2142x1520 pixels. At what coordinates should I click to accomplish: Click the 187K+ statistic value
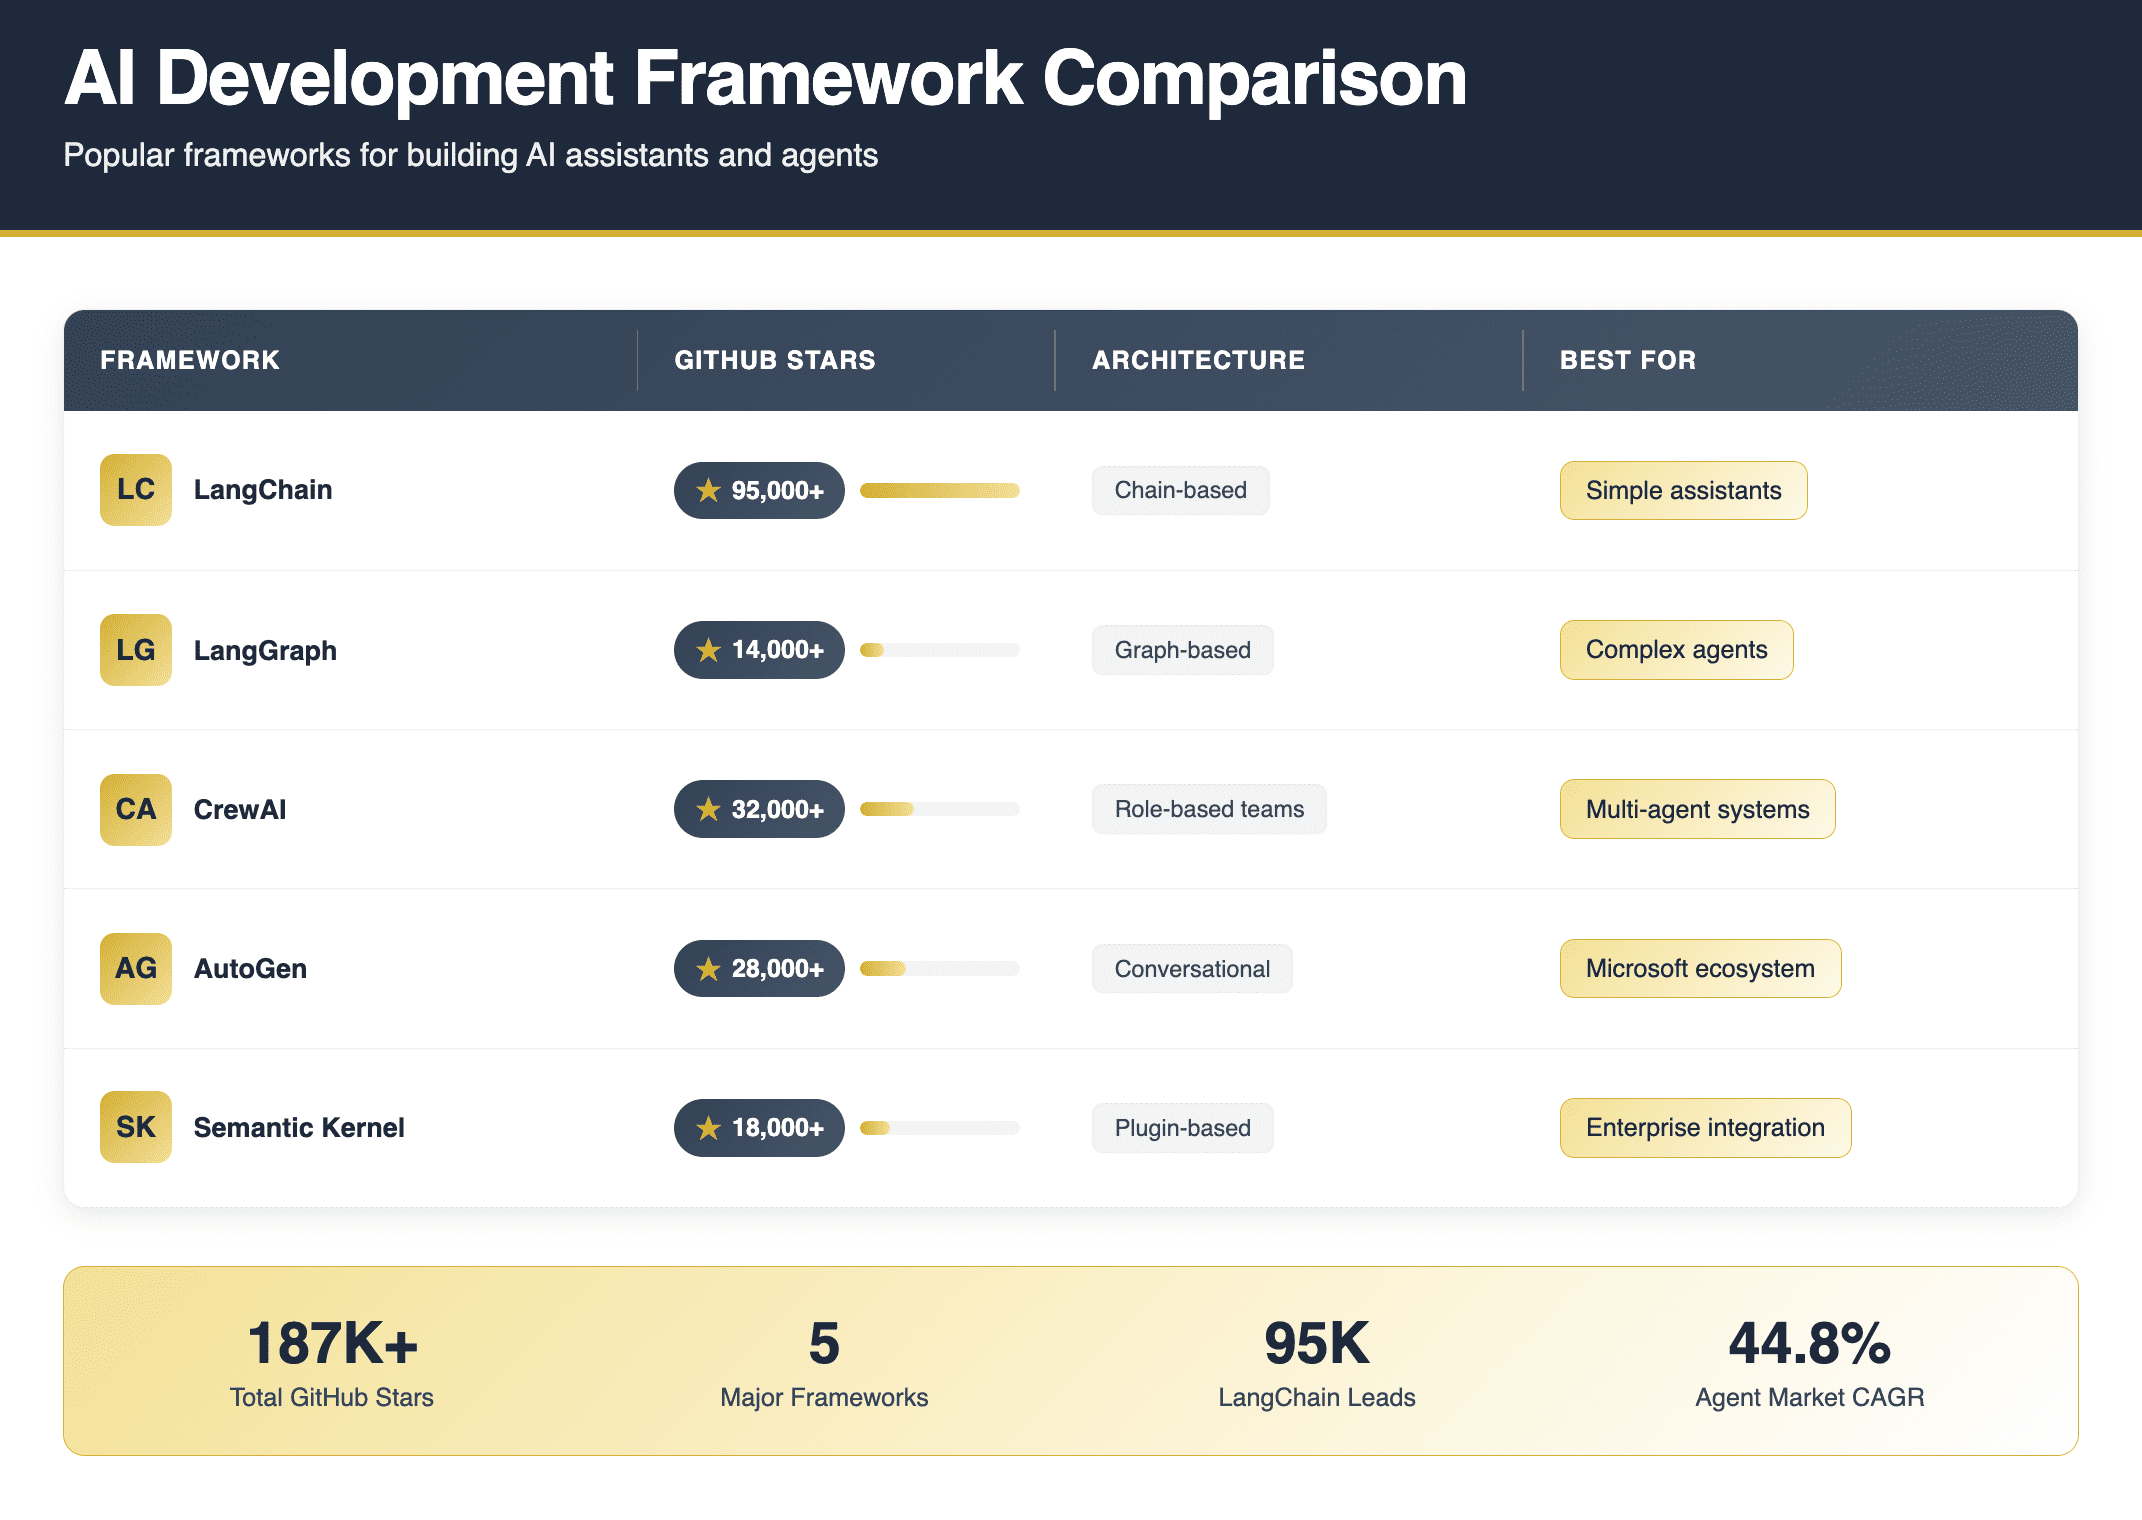pos(332,1343)
